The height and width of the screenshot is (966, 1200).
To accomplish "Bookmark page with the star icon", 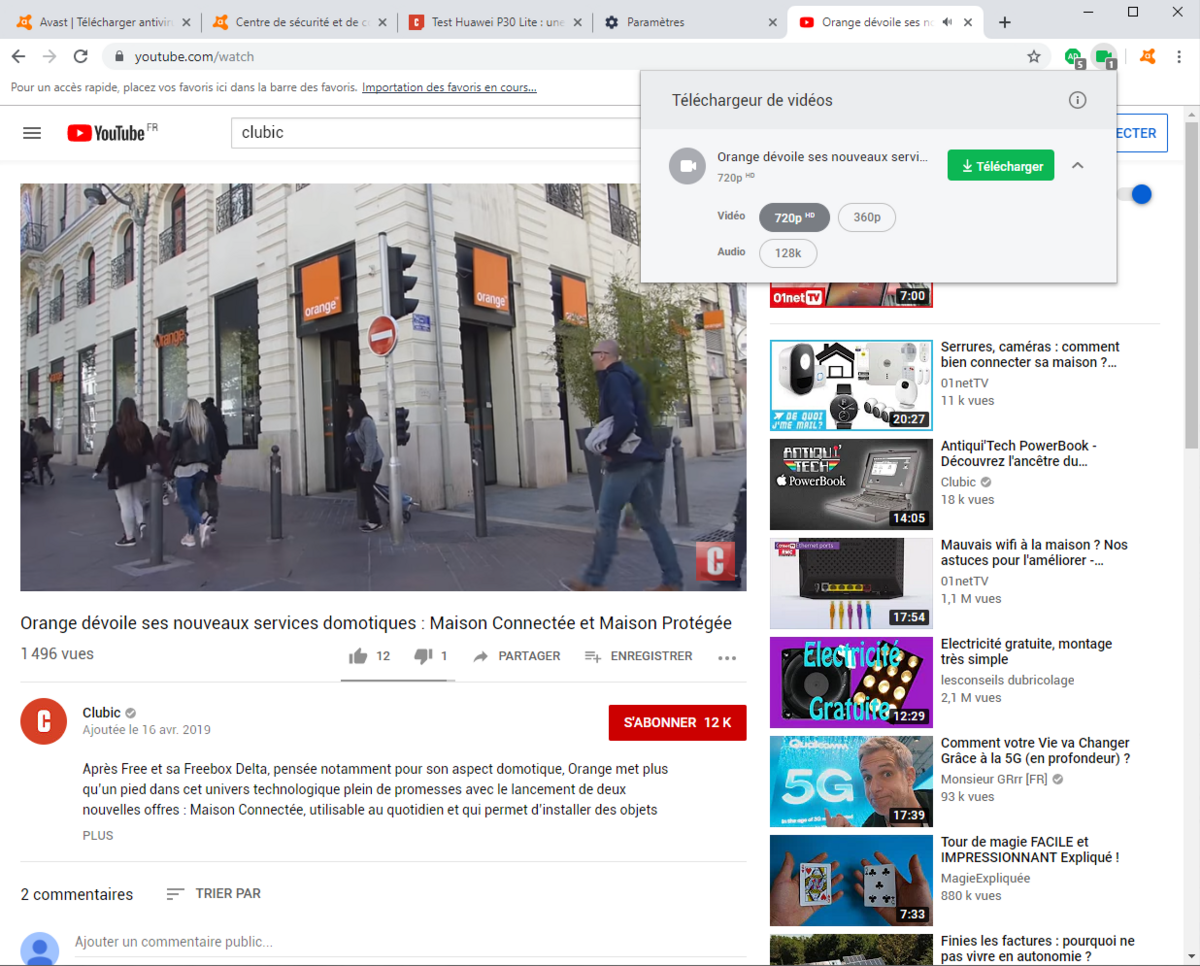I will click(x=1034, y=57).
